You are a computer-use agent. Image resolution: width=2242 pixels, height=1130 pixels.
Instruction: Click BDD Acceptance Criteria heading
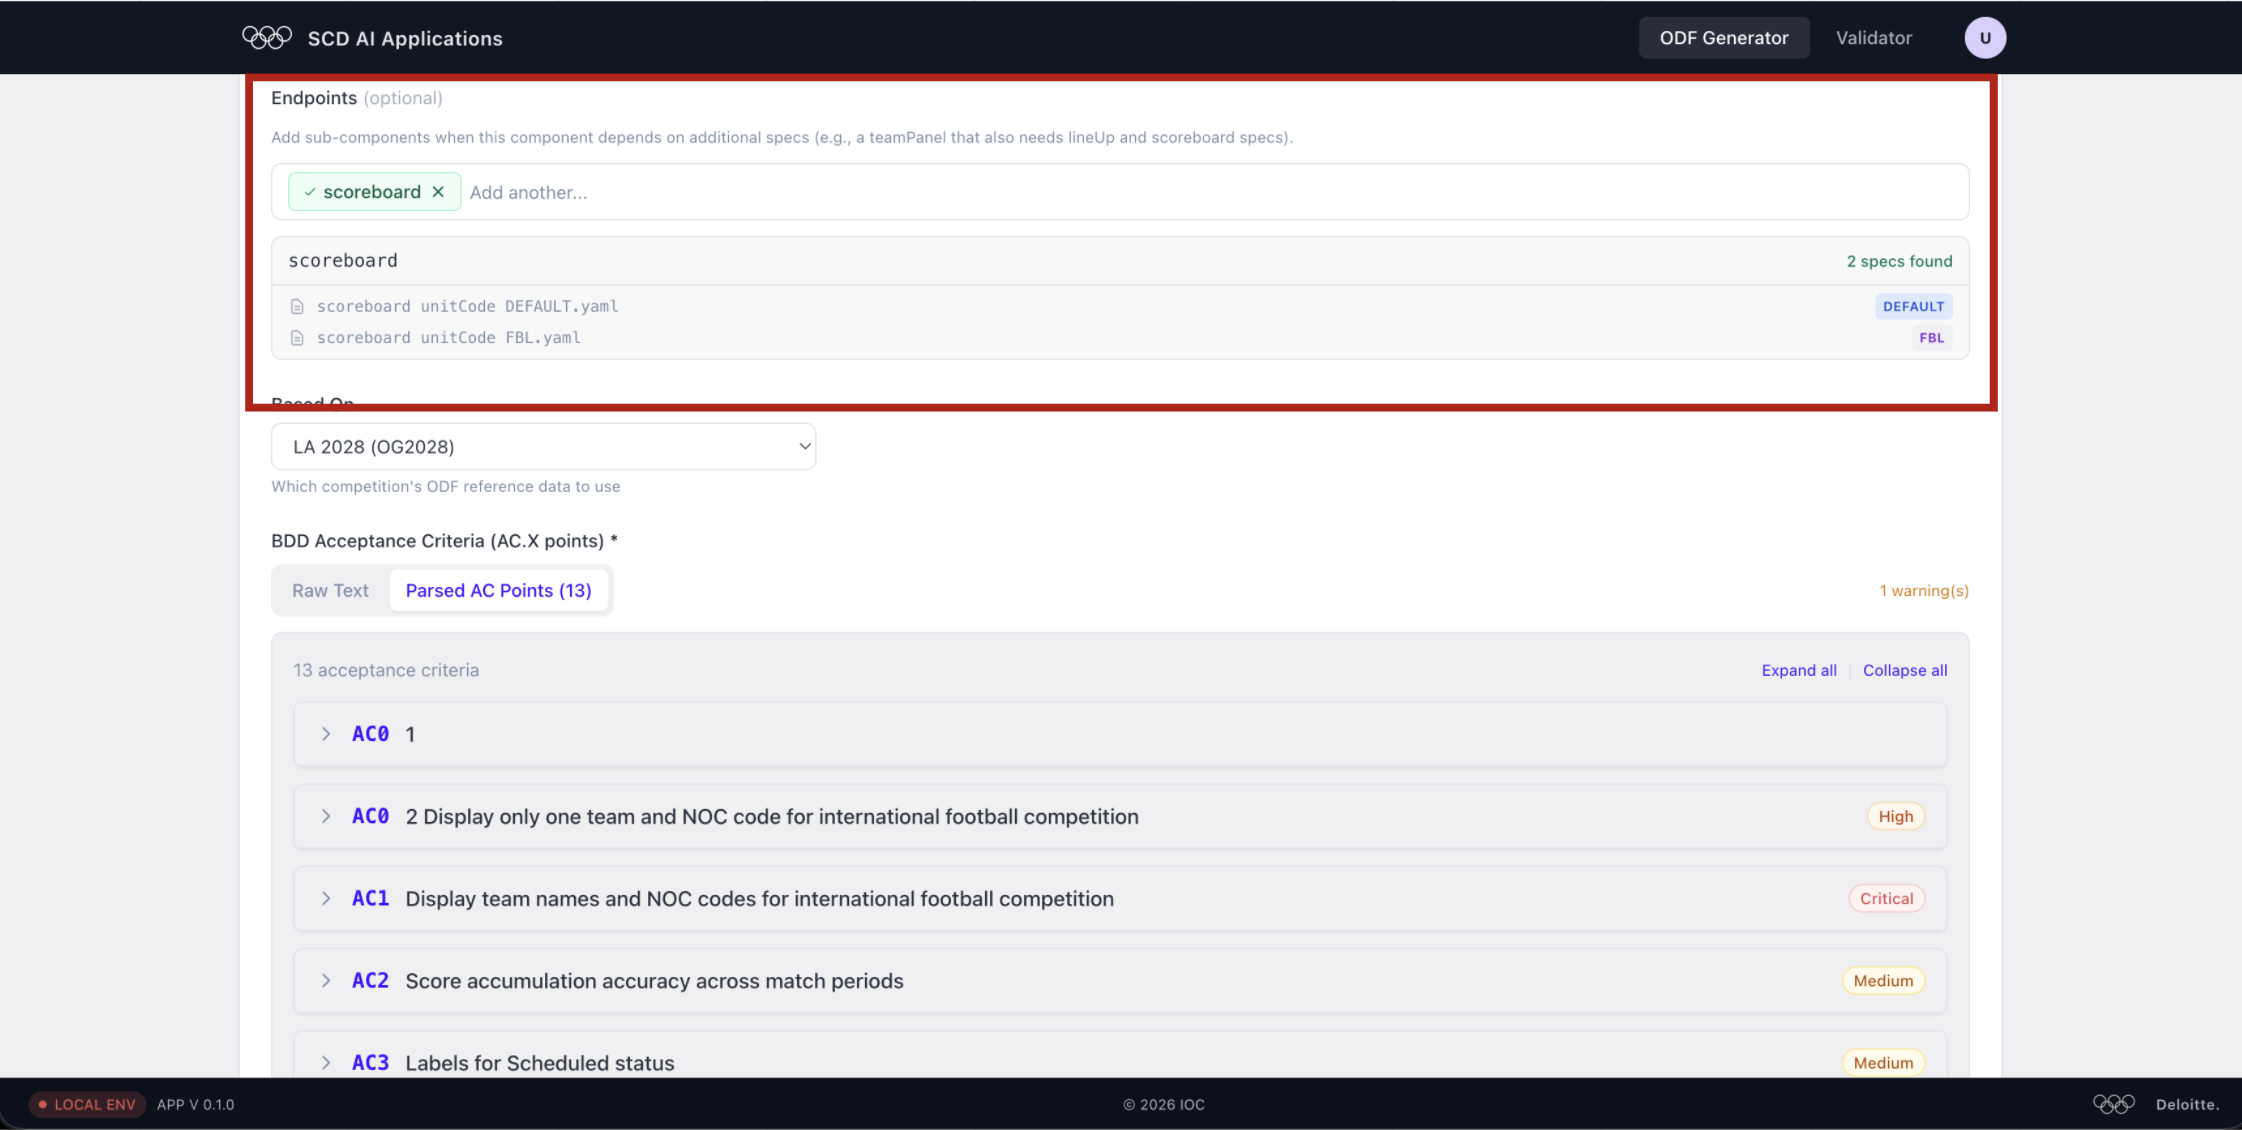(x=444, y=541)
